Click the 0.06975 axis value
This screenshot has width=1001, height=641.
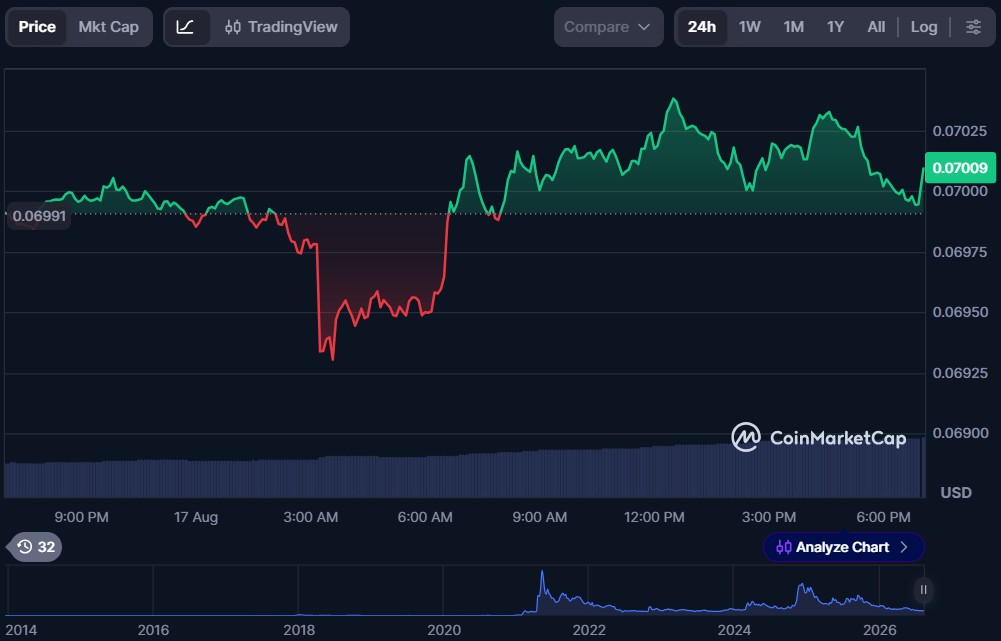pyautogui.click(x=960, y=252)
